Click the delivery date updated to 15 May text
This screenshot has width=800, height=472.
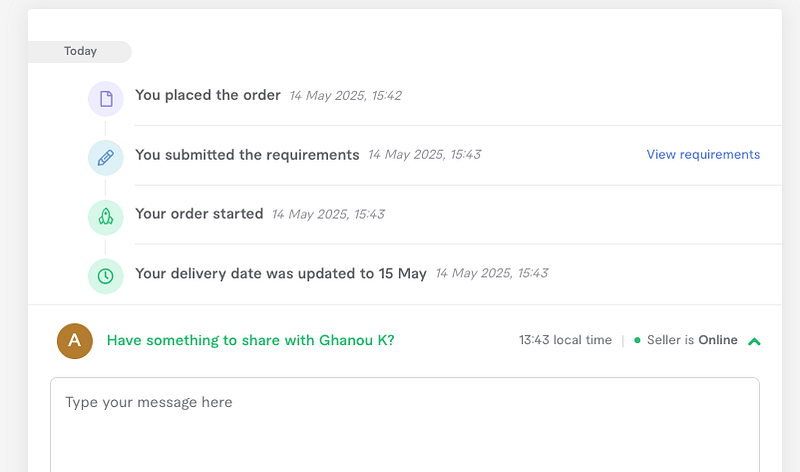pos(281,273)
